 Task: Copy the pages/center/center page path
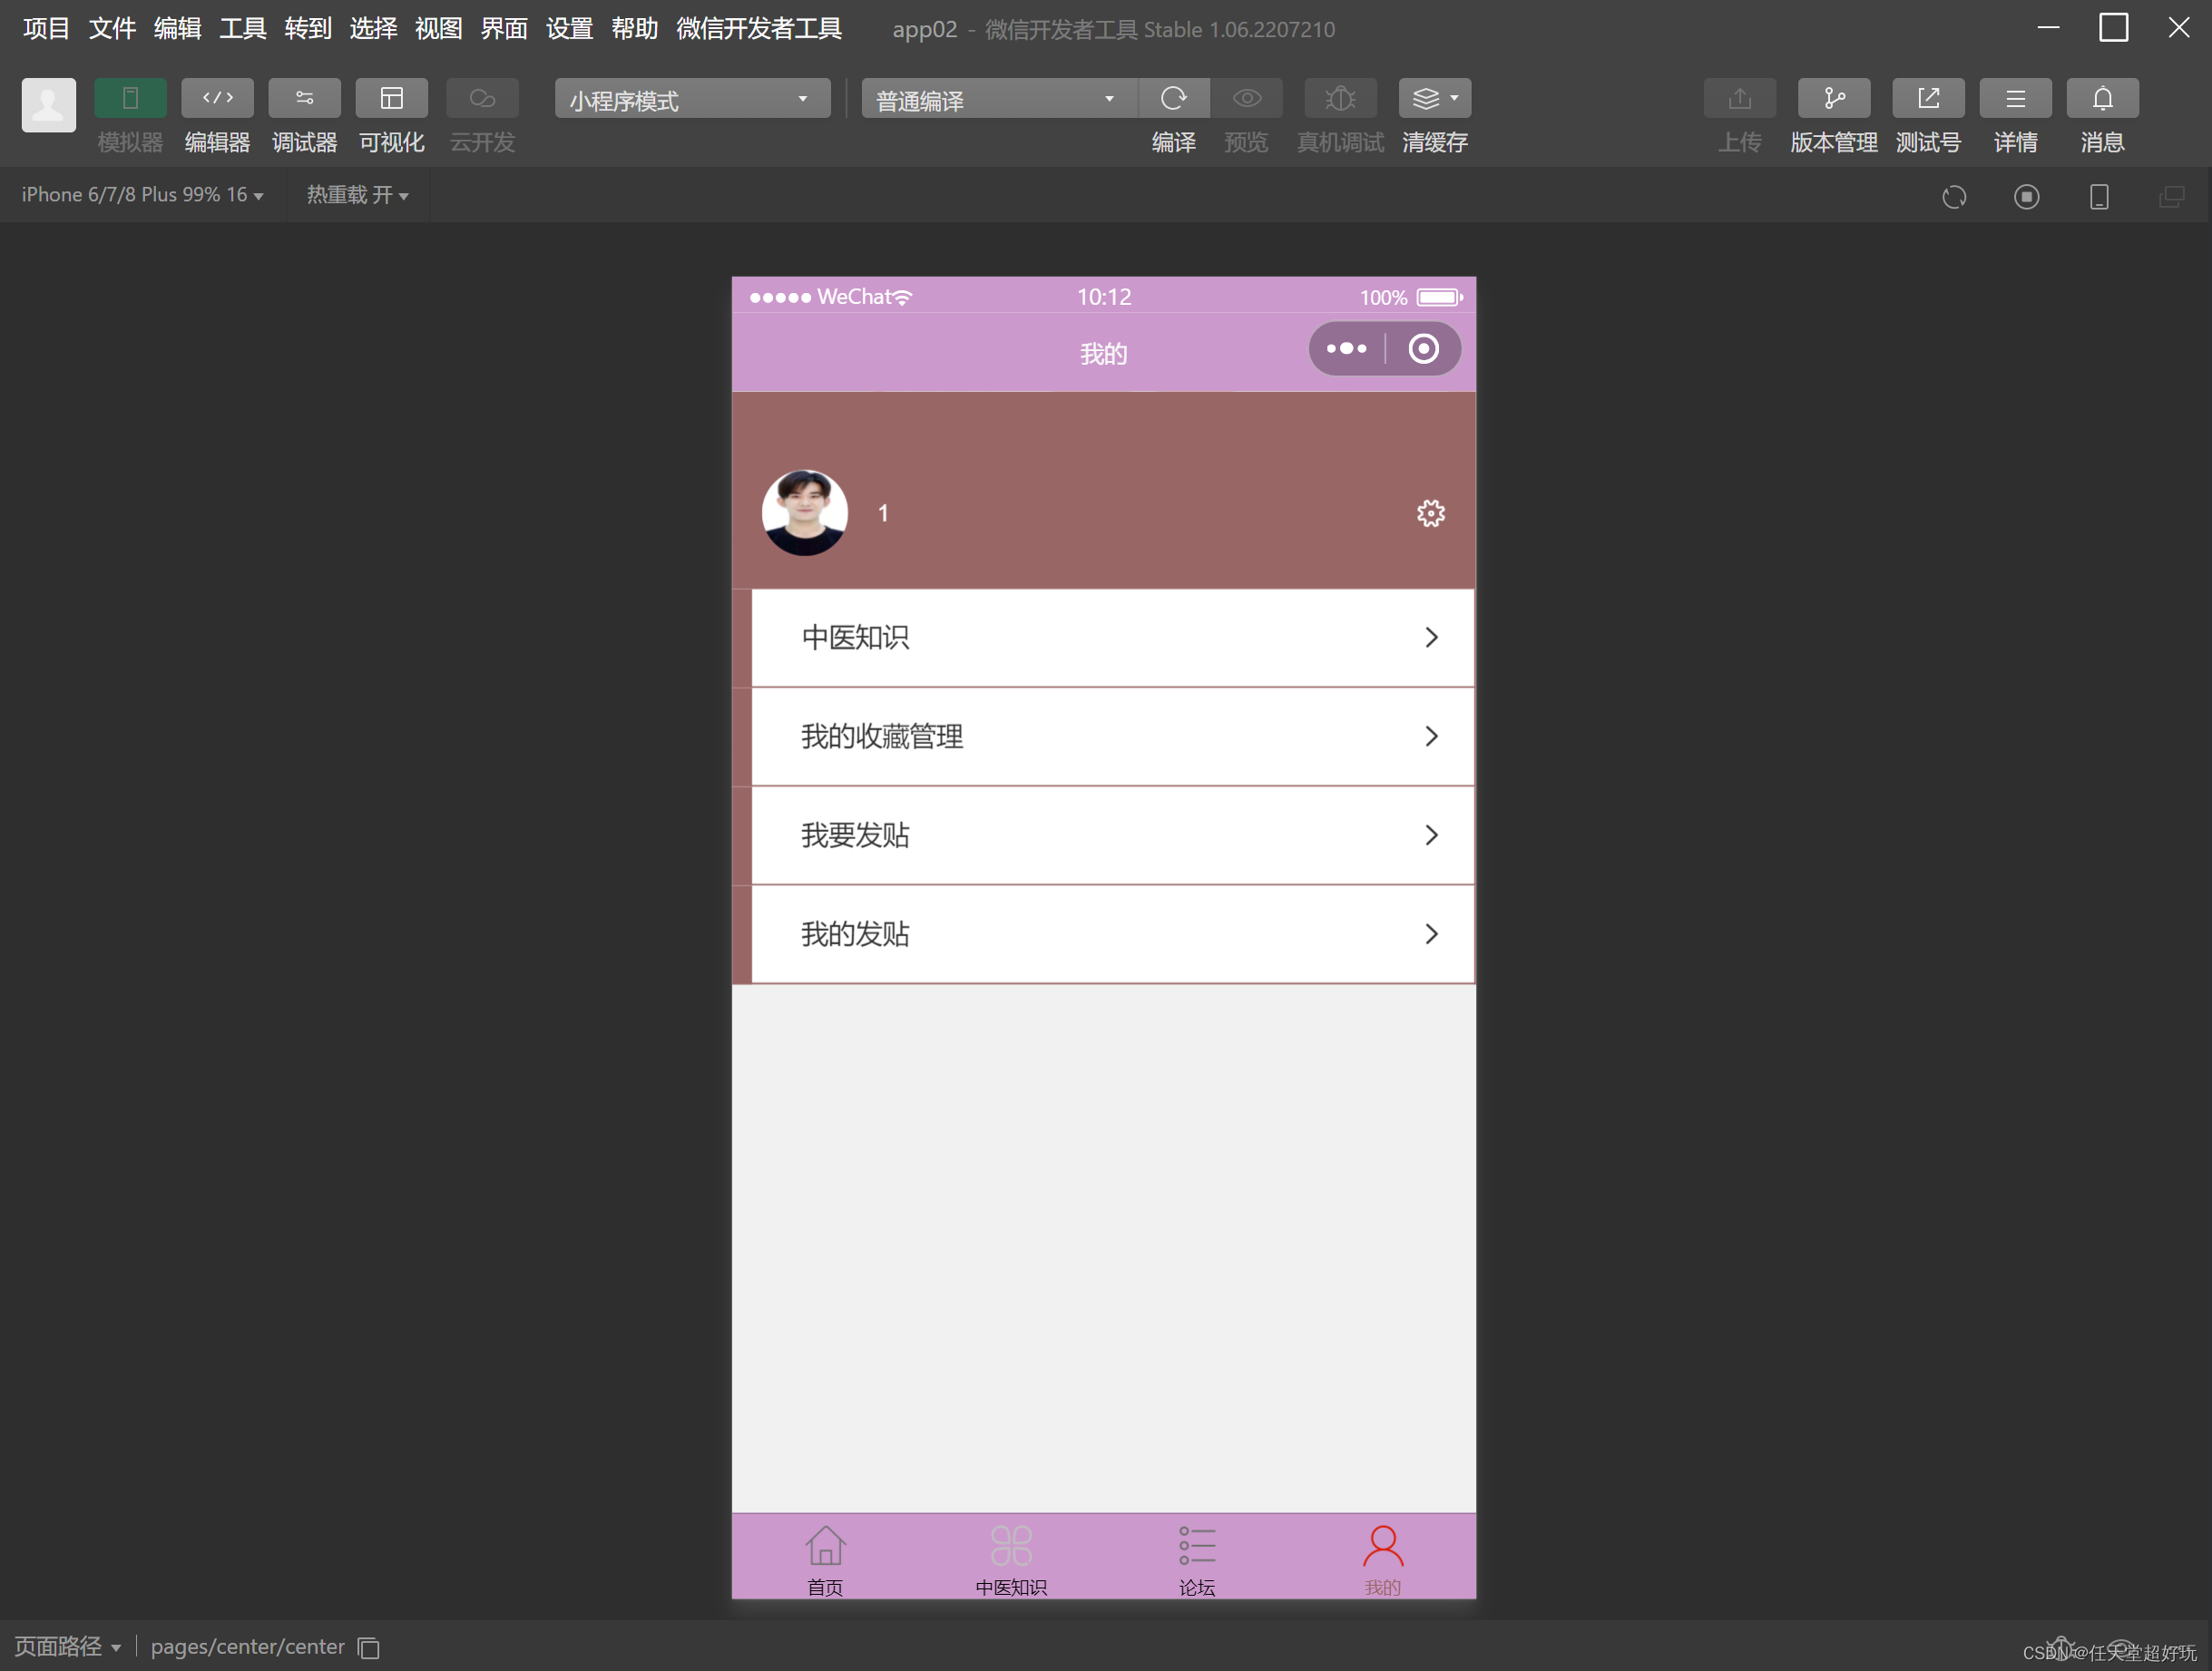click(368, 1647)
